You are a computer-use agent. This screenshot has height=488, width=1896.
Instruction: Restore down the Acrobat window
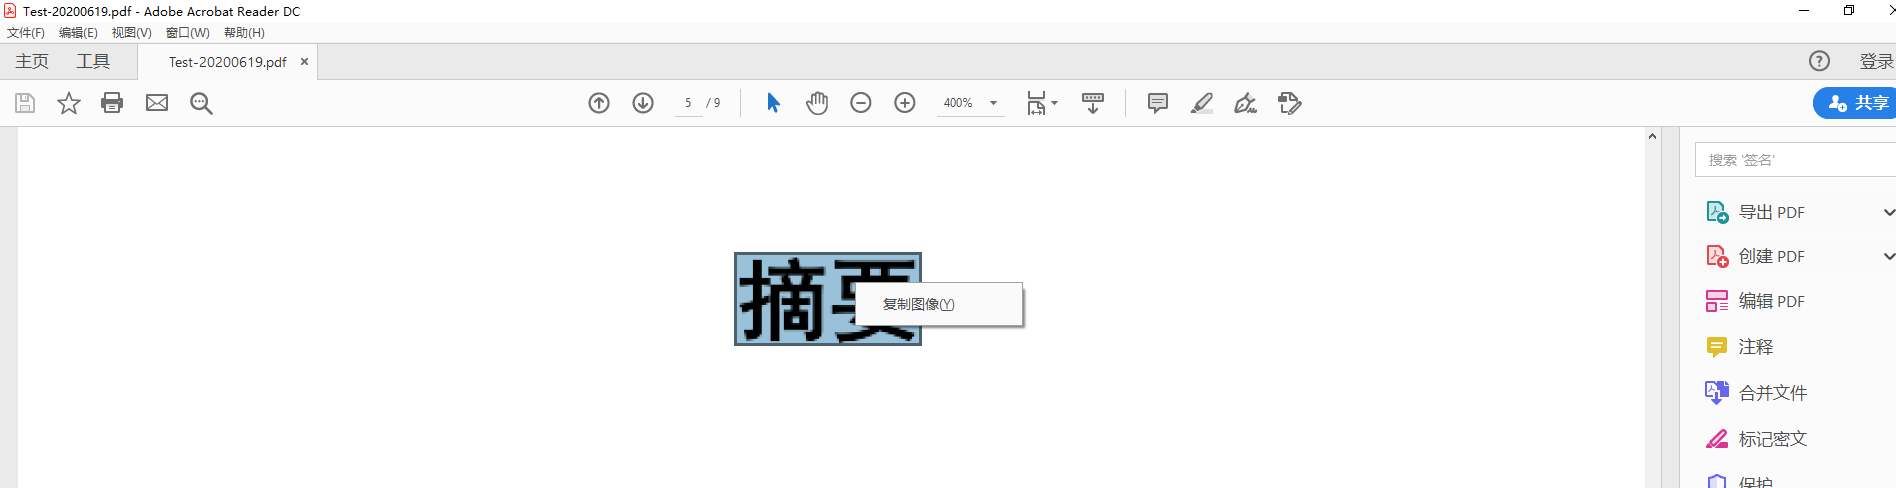[x=1849, y=11]
